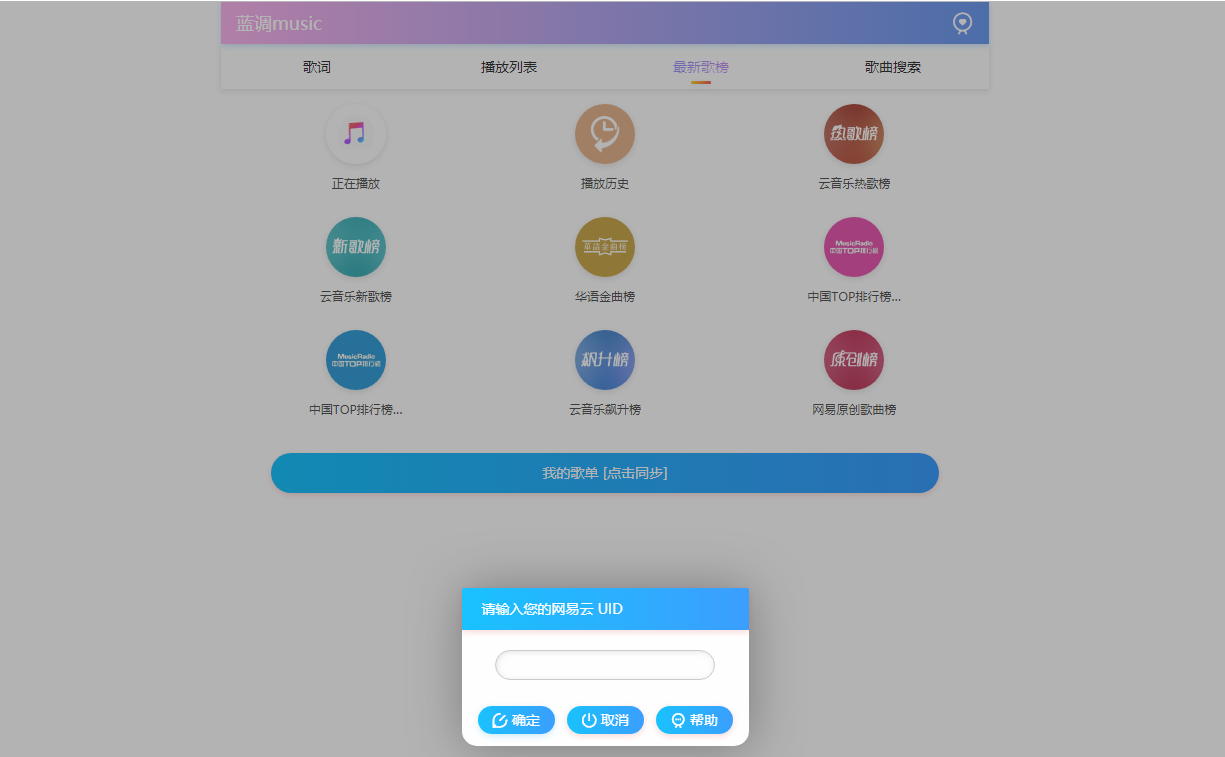The height and width of the screenshot is (757, 1225).
Task: Cancel the dialog with 取消 button
Action: pos(605,720)
